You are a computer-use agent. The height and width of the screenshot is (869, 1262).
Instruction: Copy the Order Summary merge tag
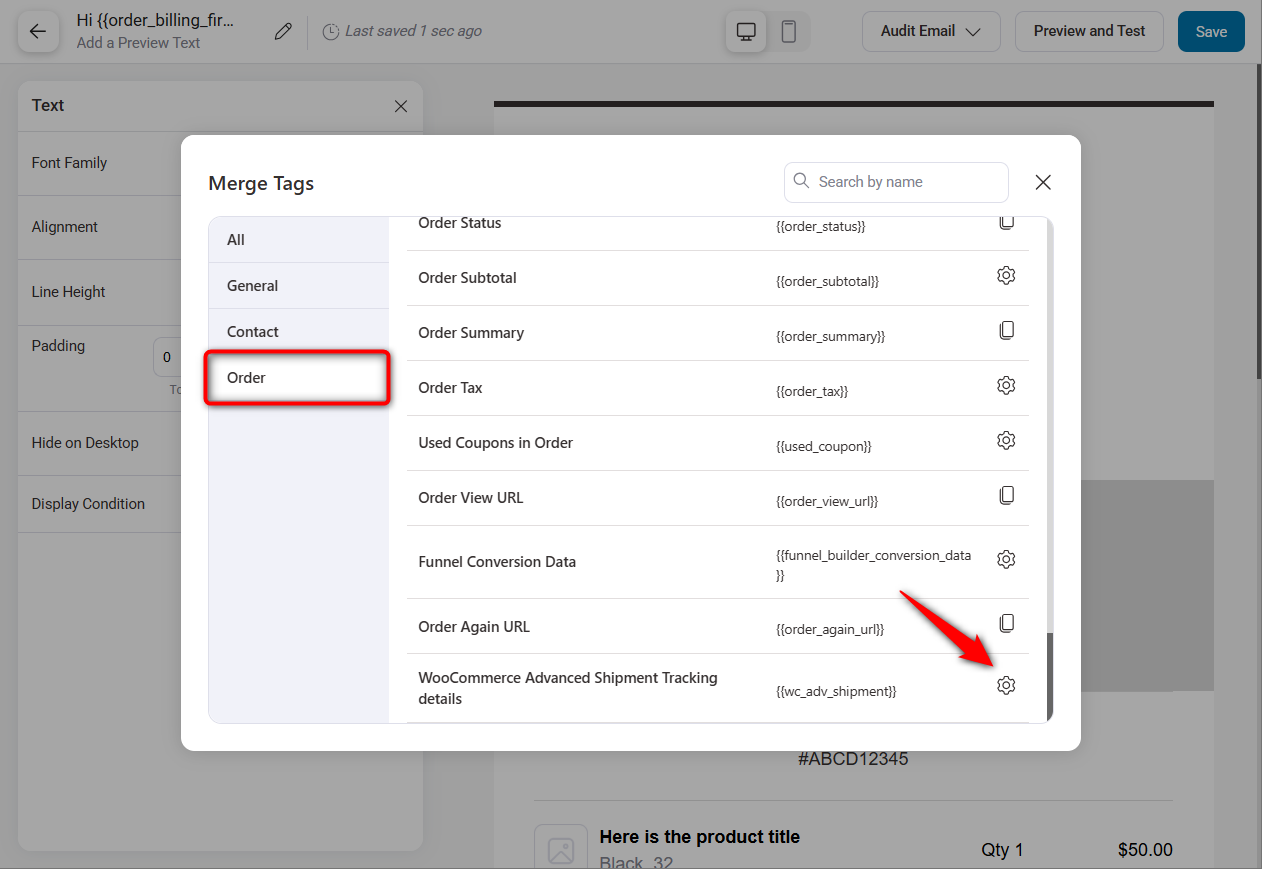pos(1006,330)
